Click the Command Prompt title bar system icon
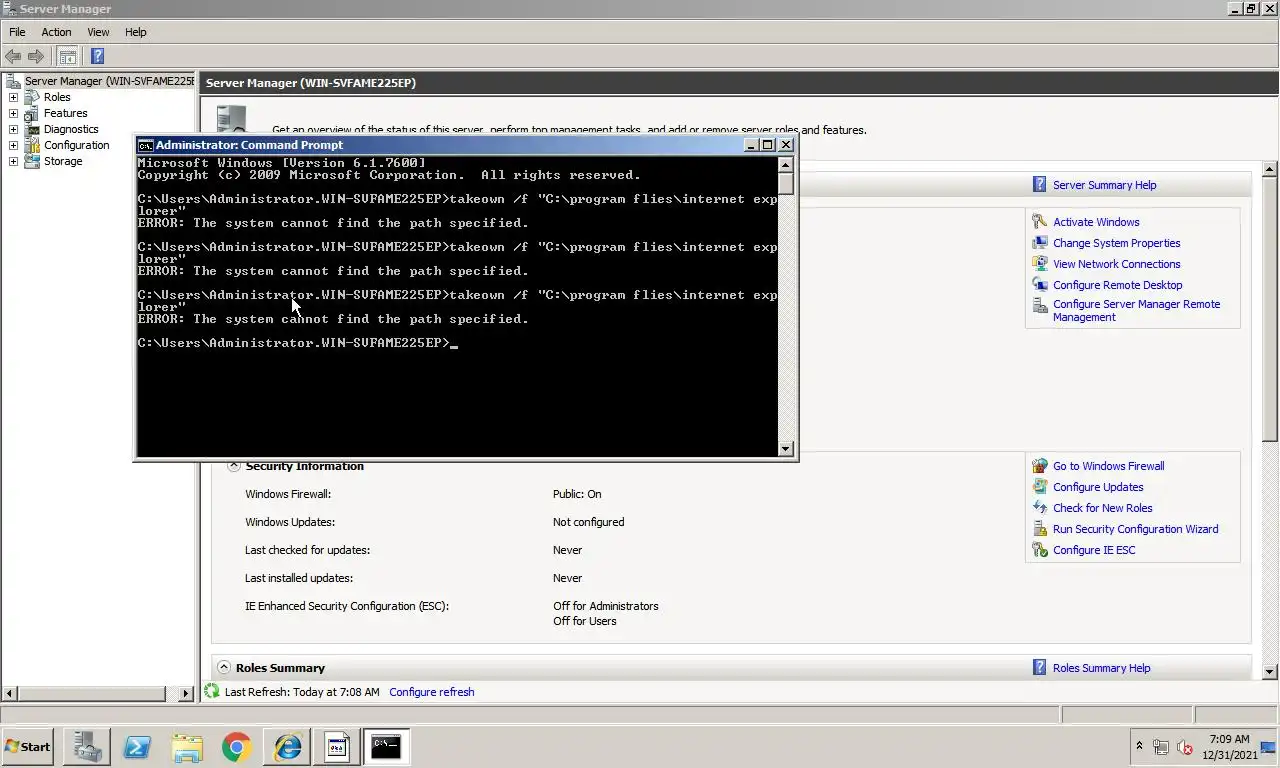 pyautogui.click(x=146, y=145)
